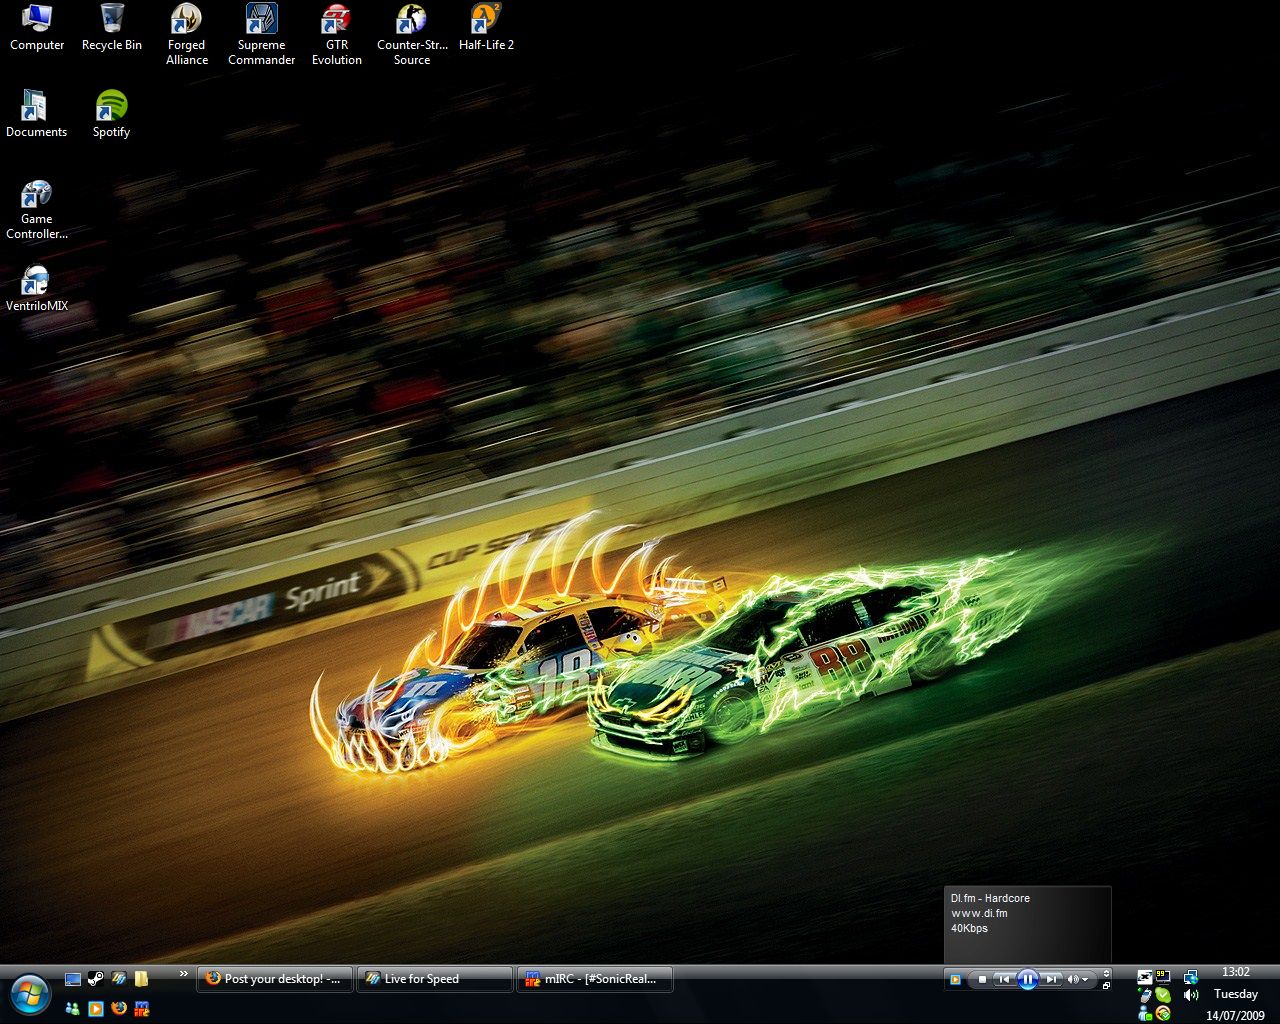The width and height of the screenshot is (1280, 1024).
Task: Select the Documents desktop shortcut
Action: (x=36, y=114)
